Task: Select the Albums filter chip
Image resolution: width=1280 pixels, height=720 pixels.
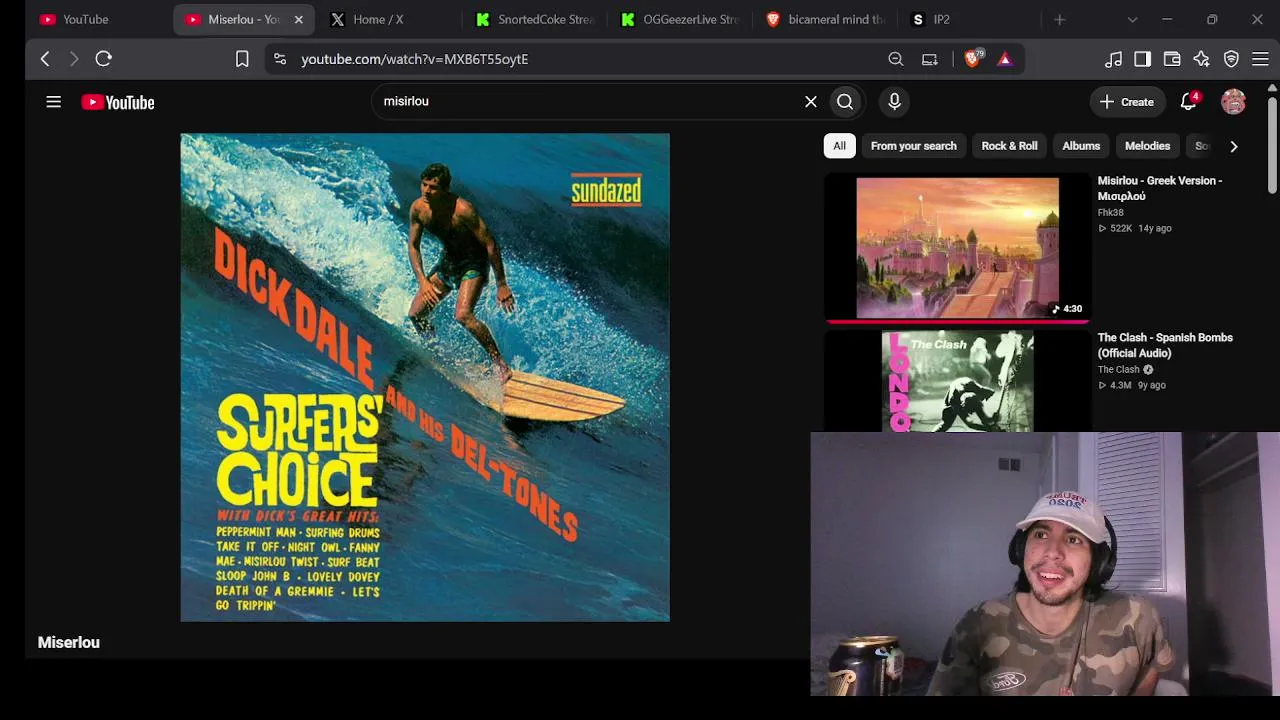Action: coord(1081,146)
